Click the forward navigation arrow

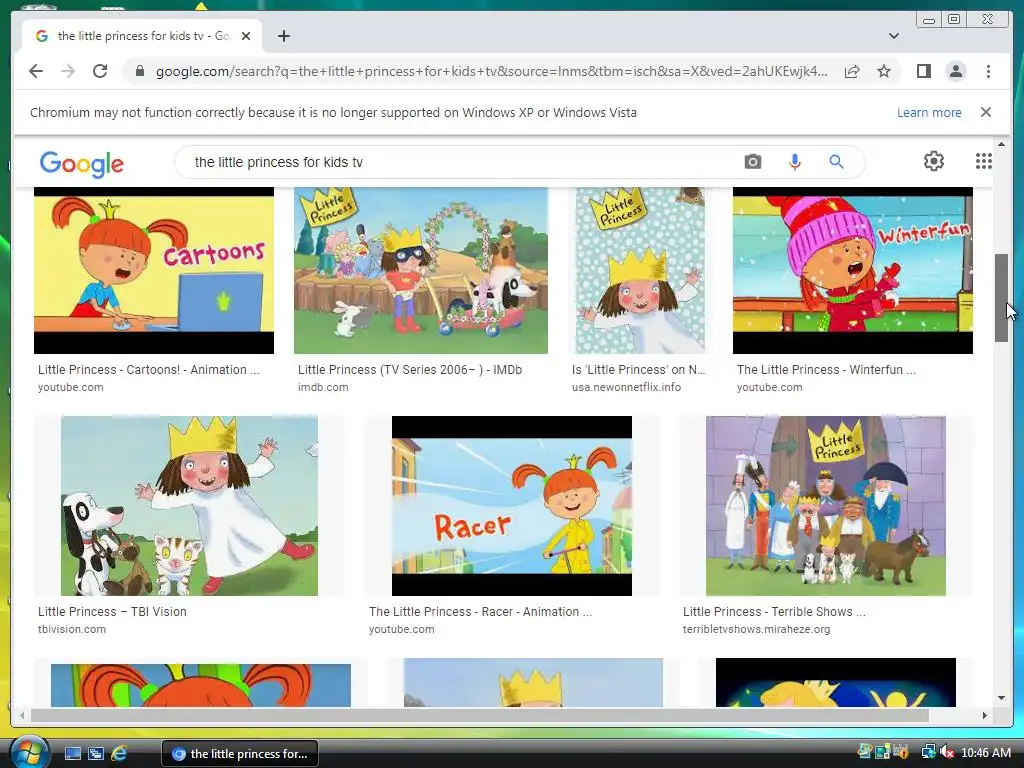click(x=68, y=71)
